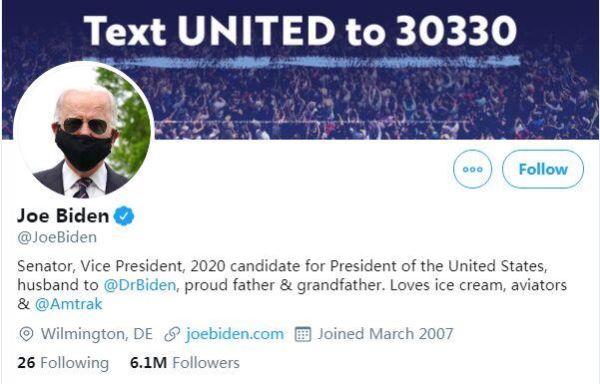Open the joebiden.com website link

tap(235, 334)
